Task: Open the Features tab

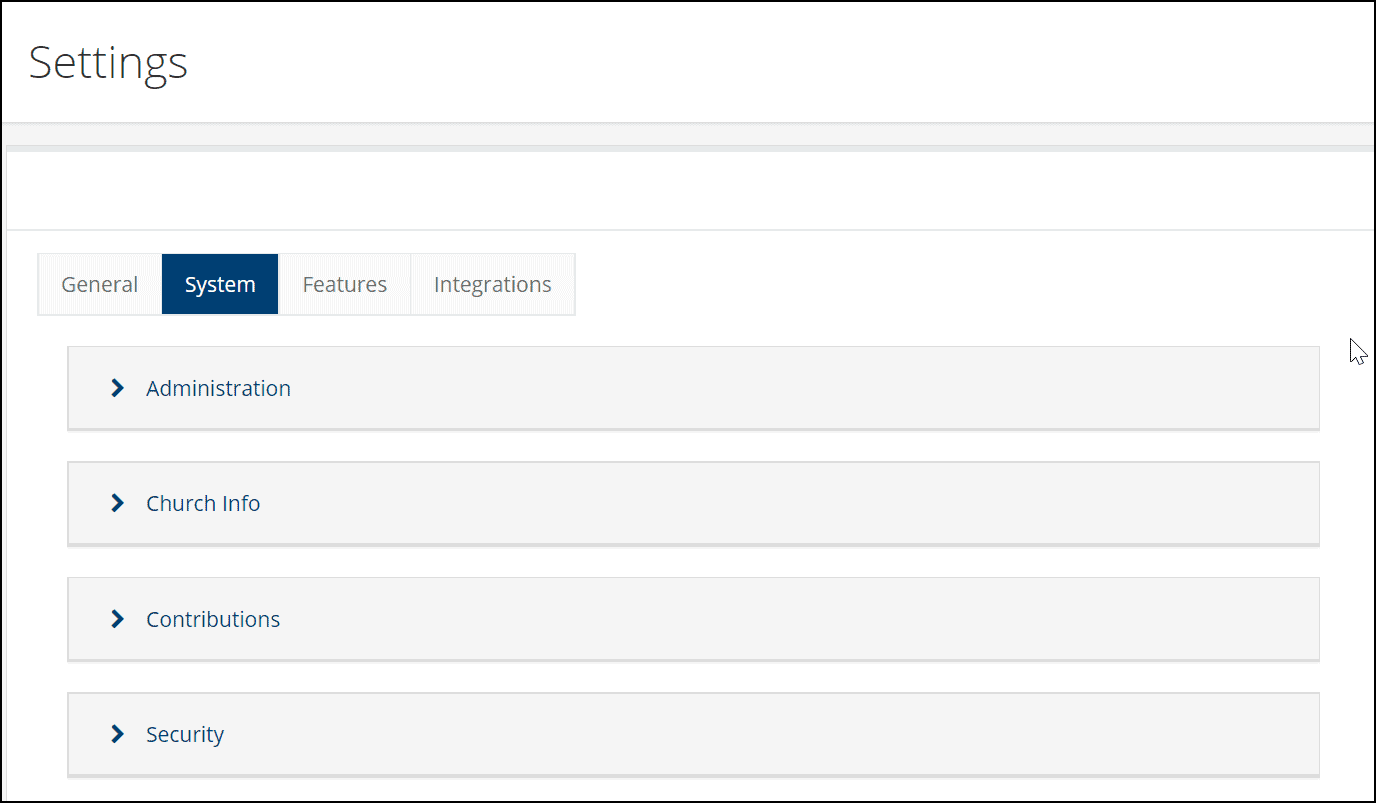Action: [x=345, y=284]
